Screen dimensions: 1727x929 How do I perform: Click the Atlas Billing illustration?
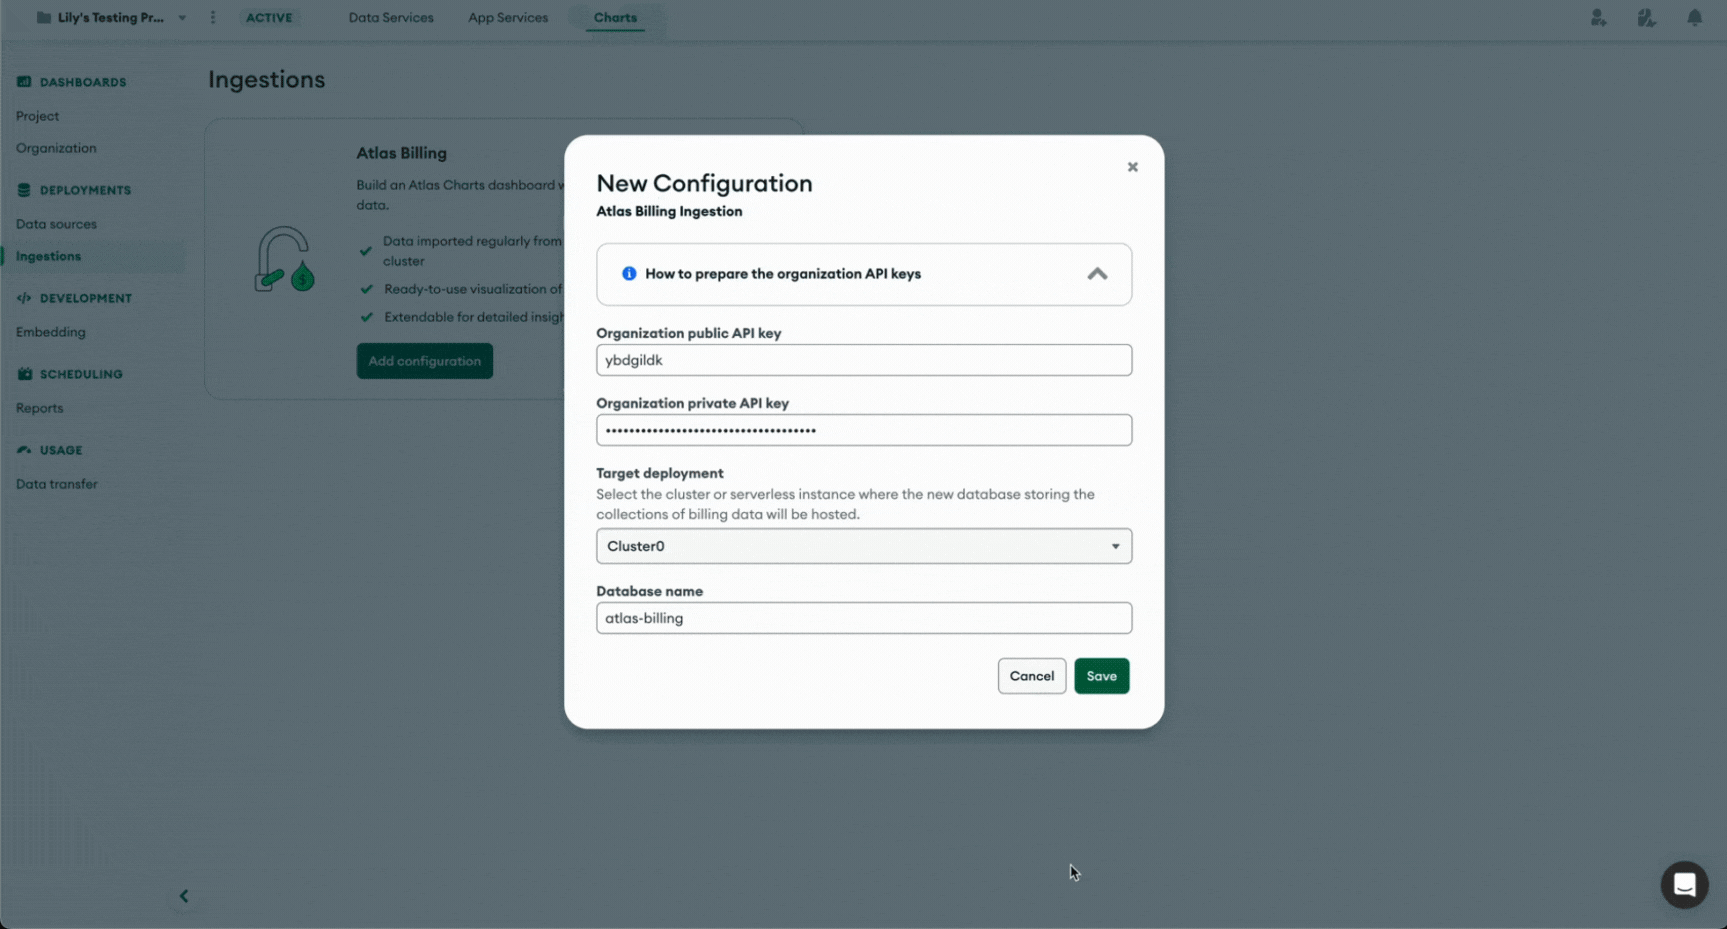coord(284,259)
